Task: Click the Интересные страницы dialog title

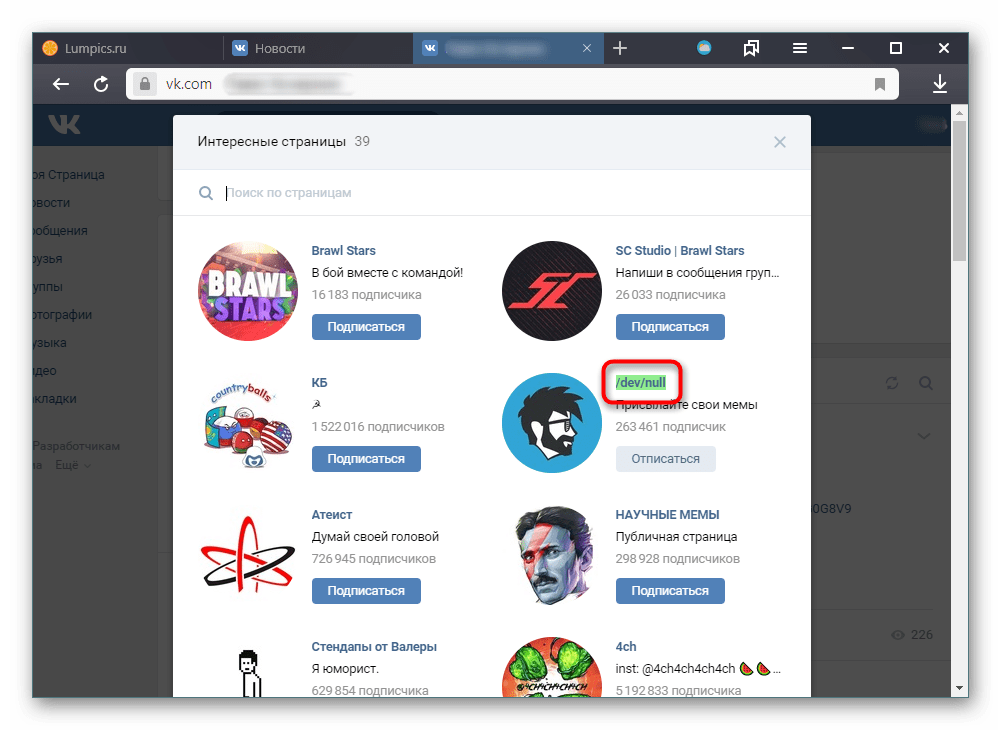Action: (x=271, y=141)
